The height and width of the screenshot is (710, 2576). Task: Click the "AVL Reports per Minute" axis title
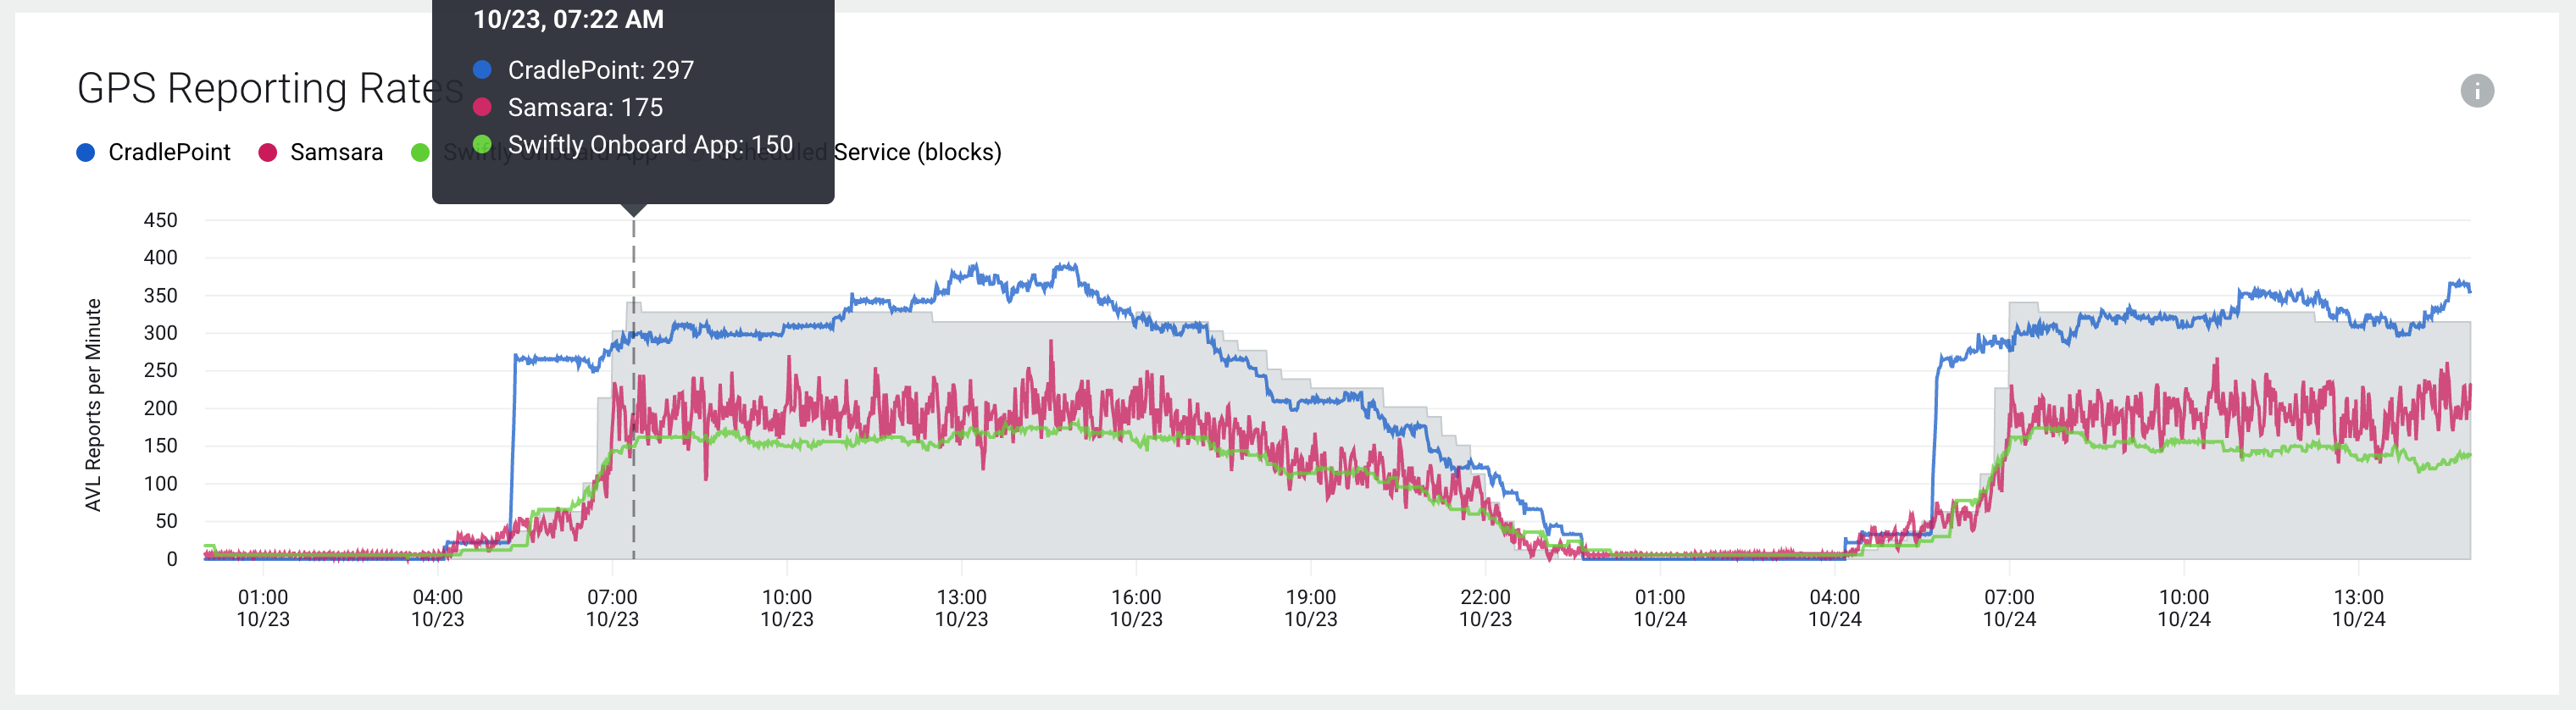coord(93,405)
